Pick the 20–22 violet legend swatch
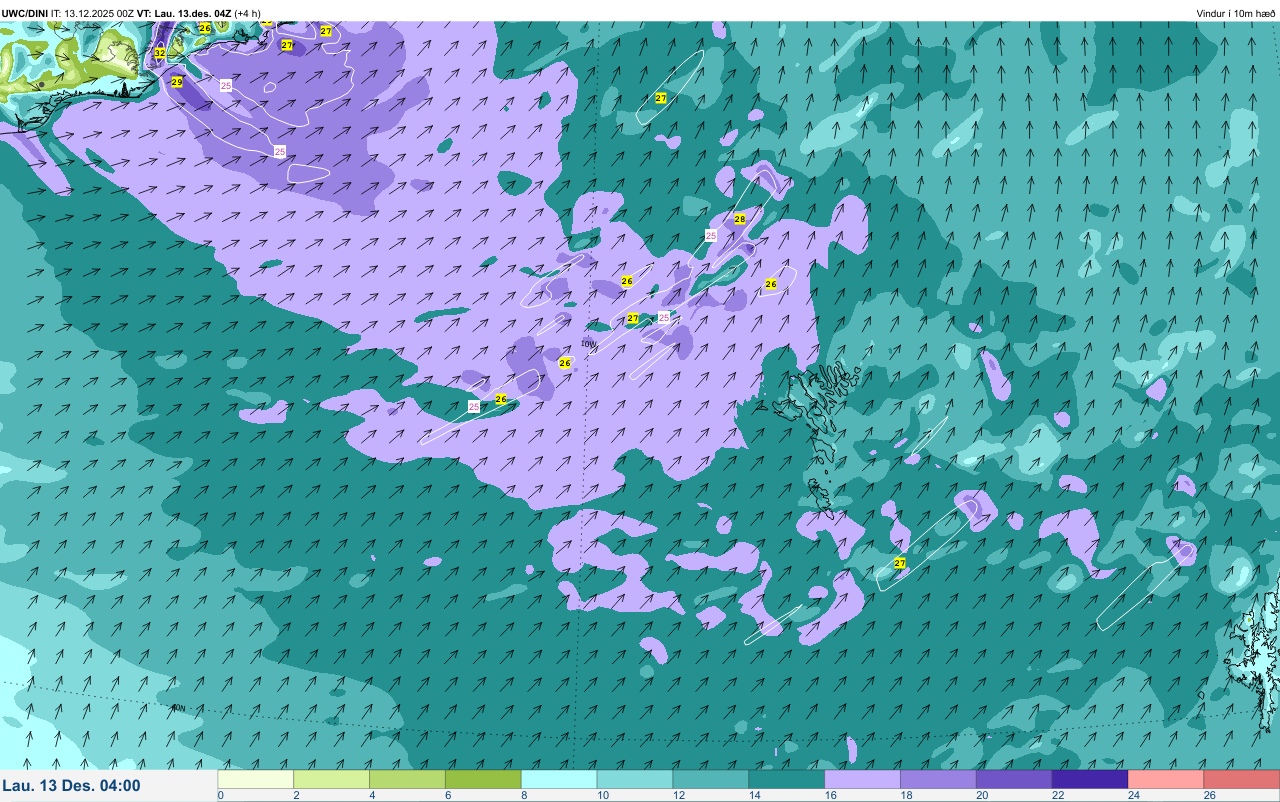This screenshot has height=802, width=1280. click(1015, 779)
